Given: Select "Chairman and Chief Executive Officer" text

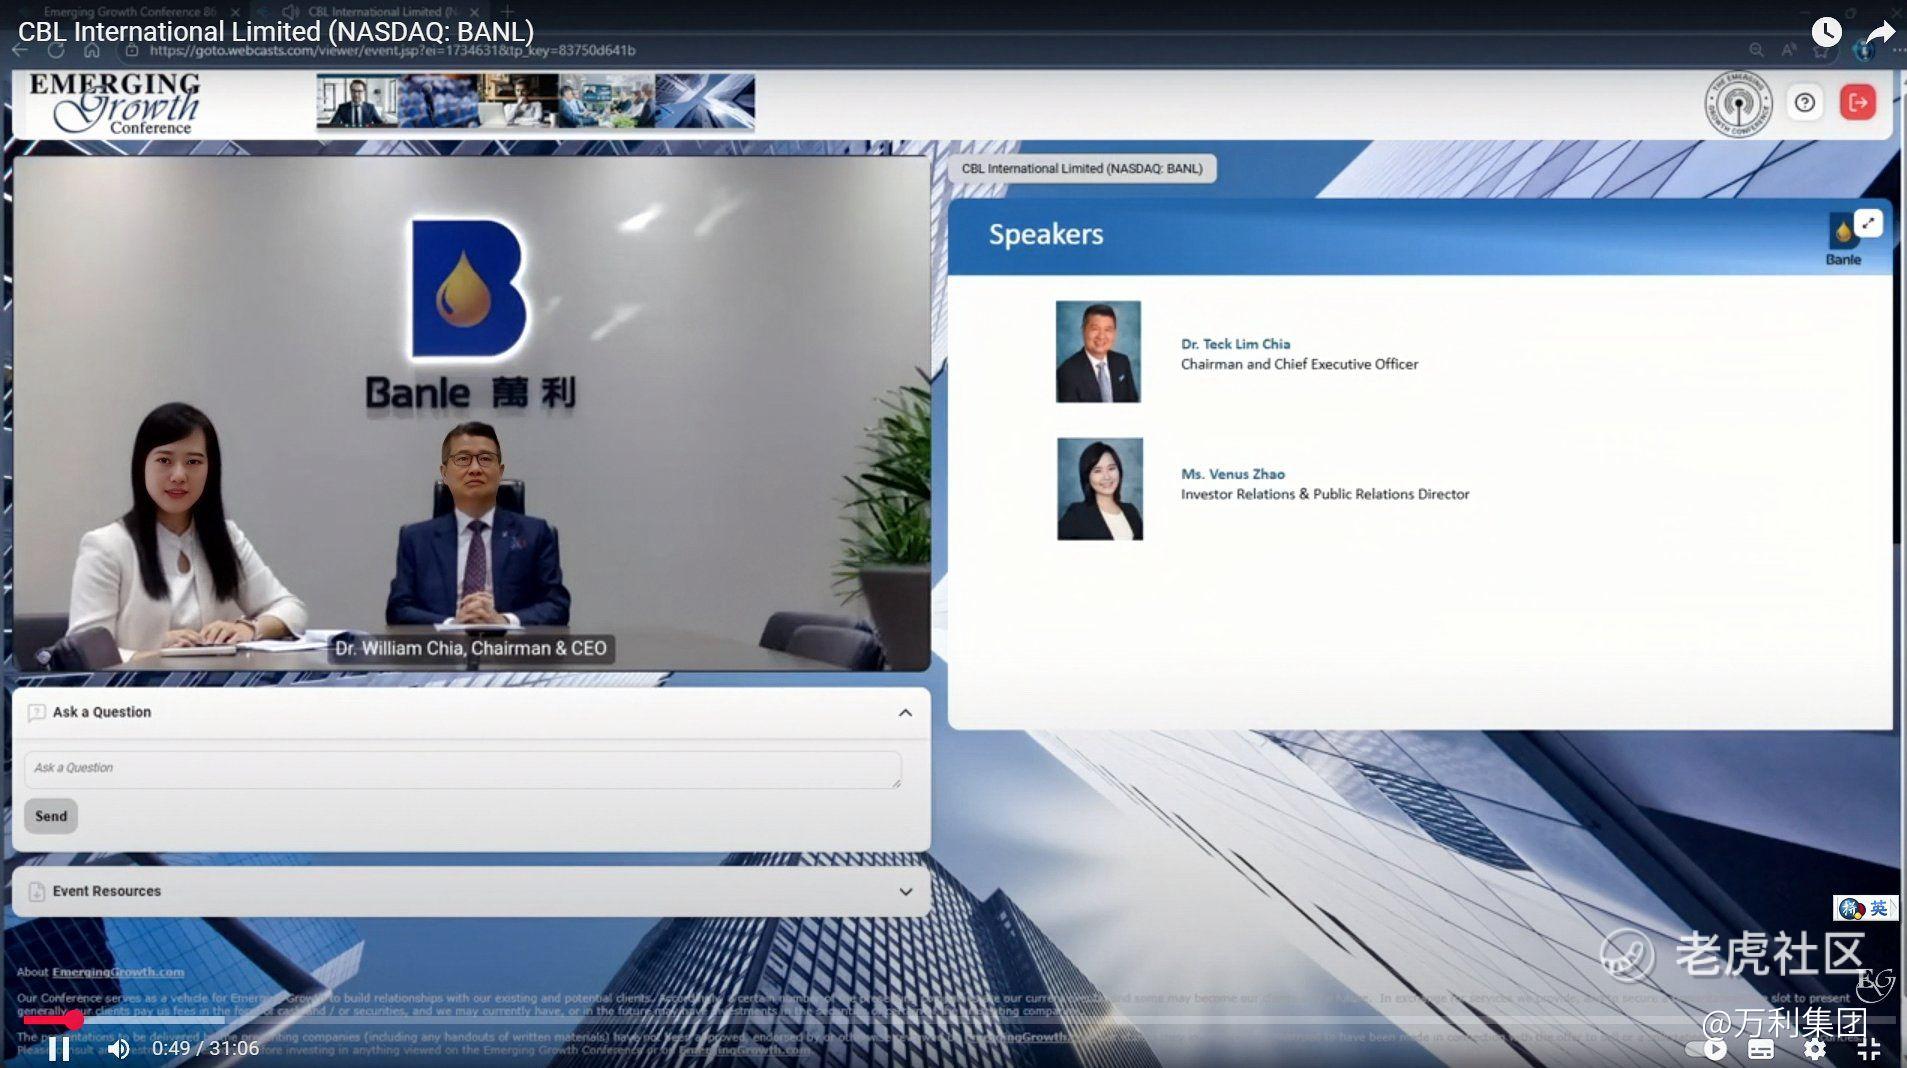Looking at the screenshot, I should [1299, 364].
